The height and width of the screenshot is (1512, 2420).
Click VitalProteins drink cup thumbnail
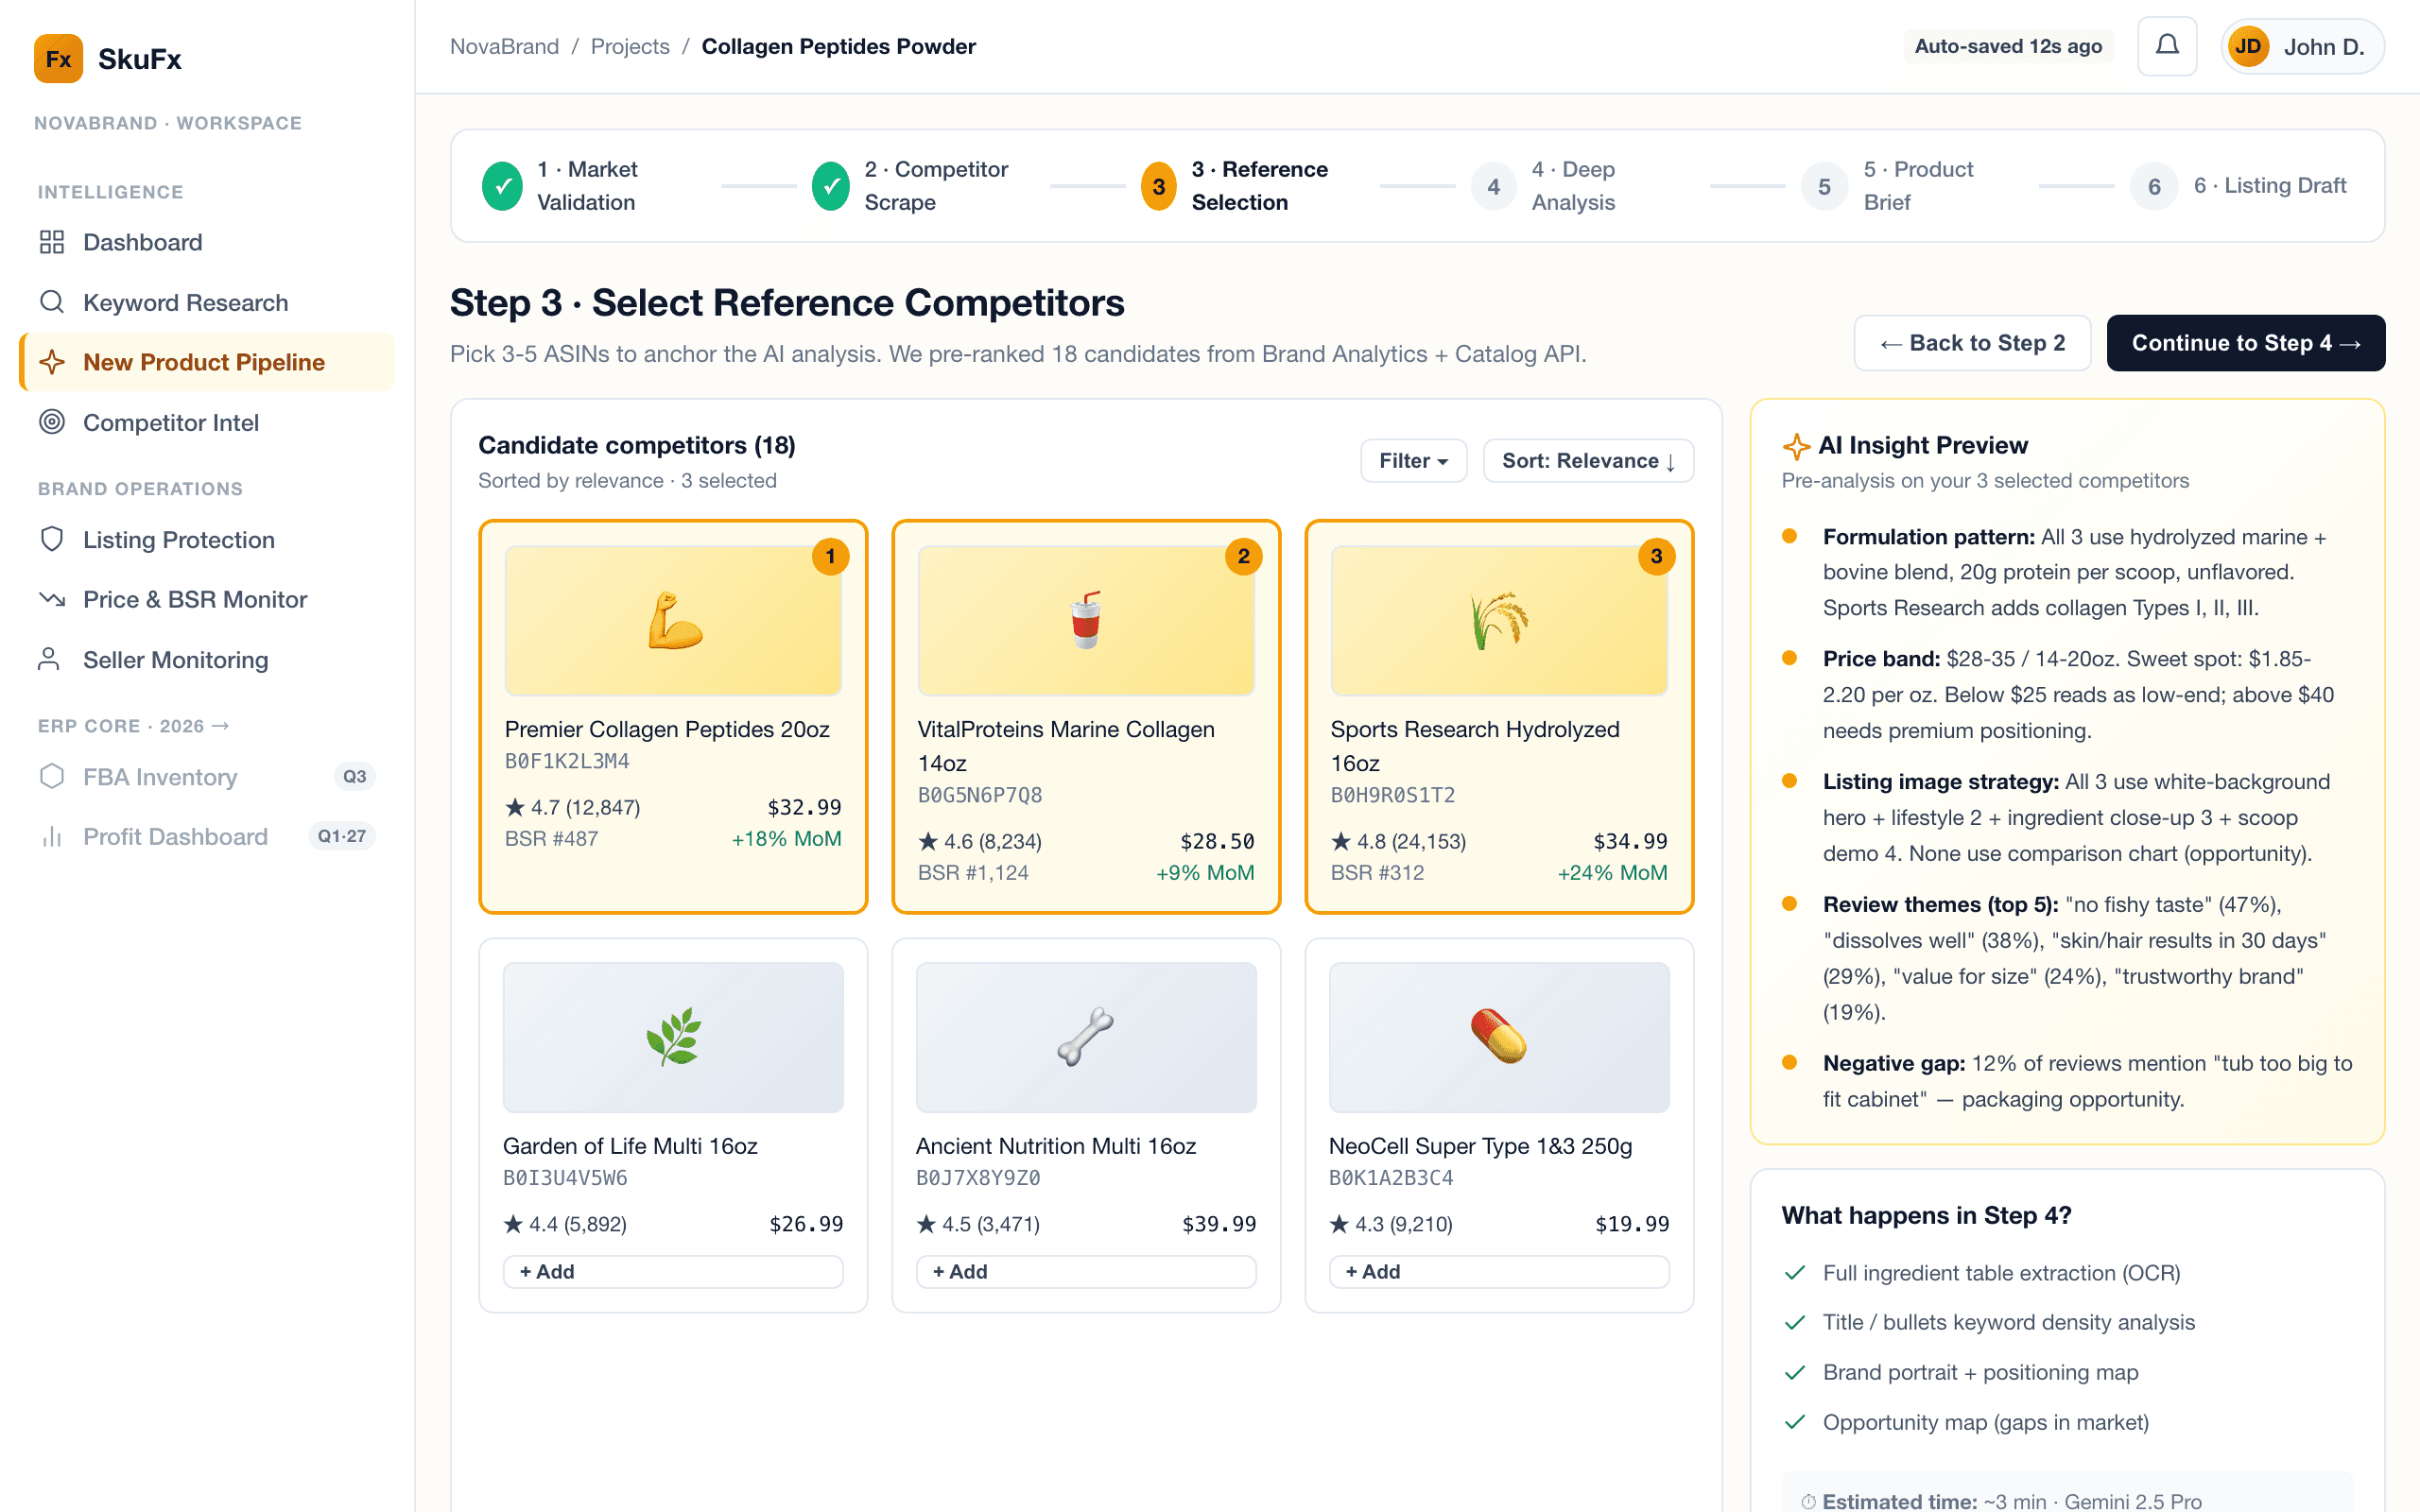[x=1085, y=620]
